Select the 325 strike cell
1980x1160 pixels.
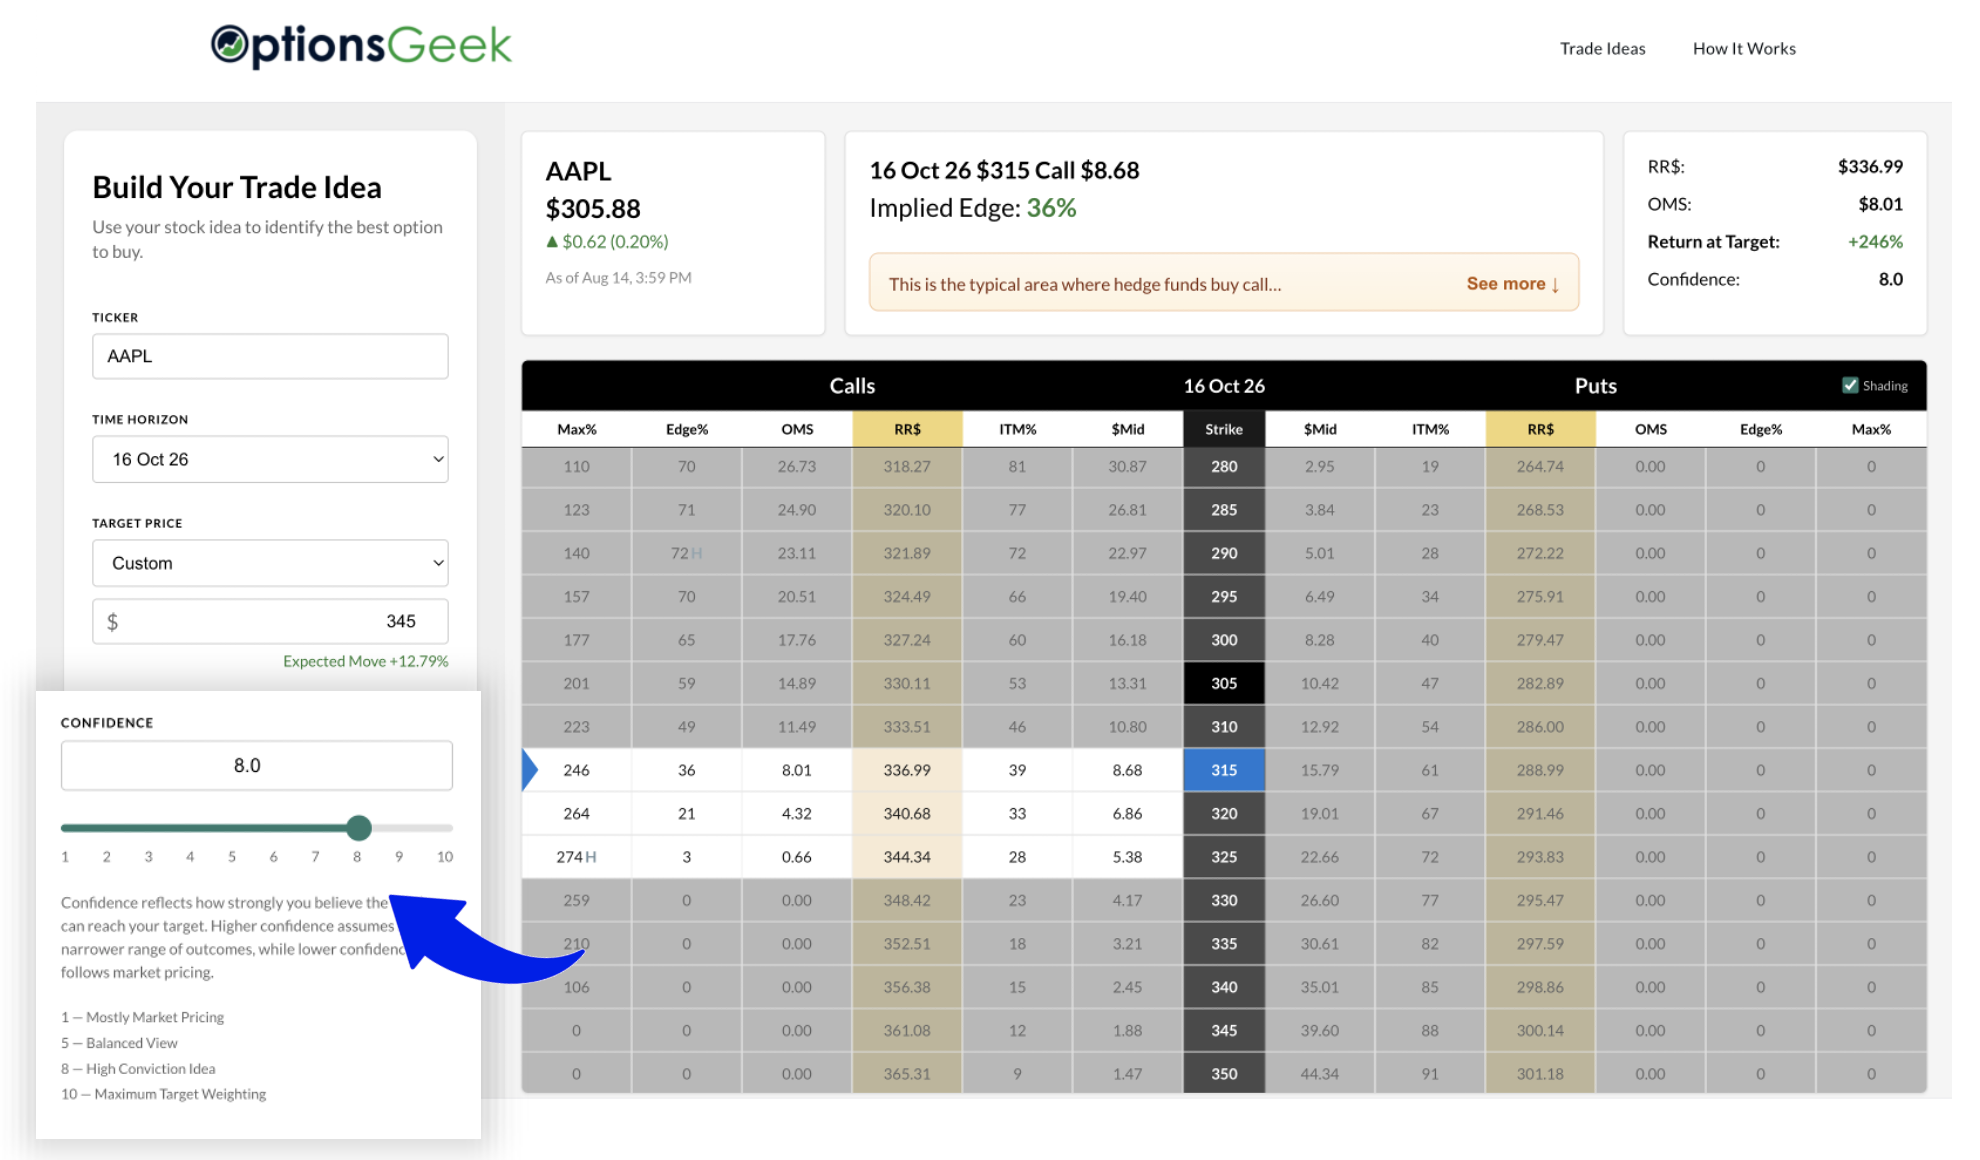coord(1224,857)
